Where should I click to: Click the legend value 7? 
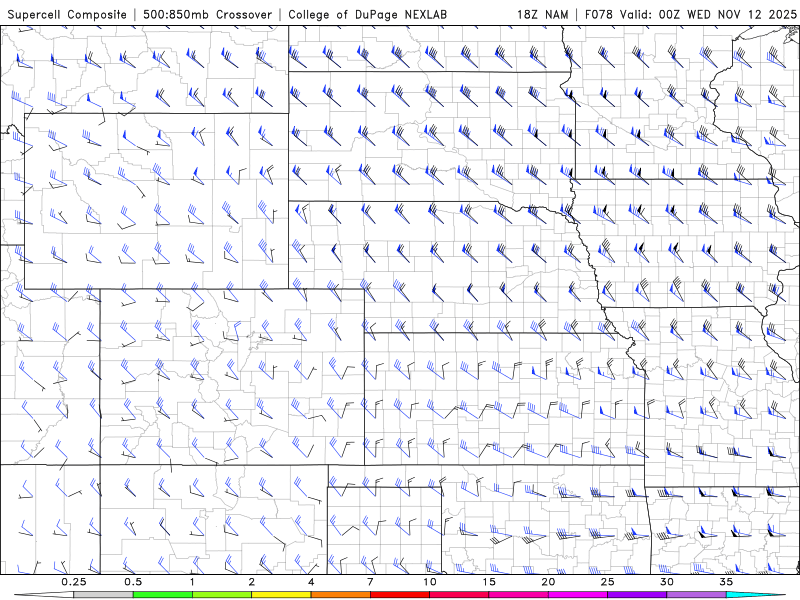tap(370, 582)
